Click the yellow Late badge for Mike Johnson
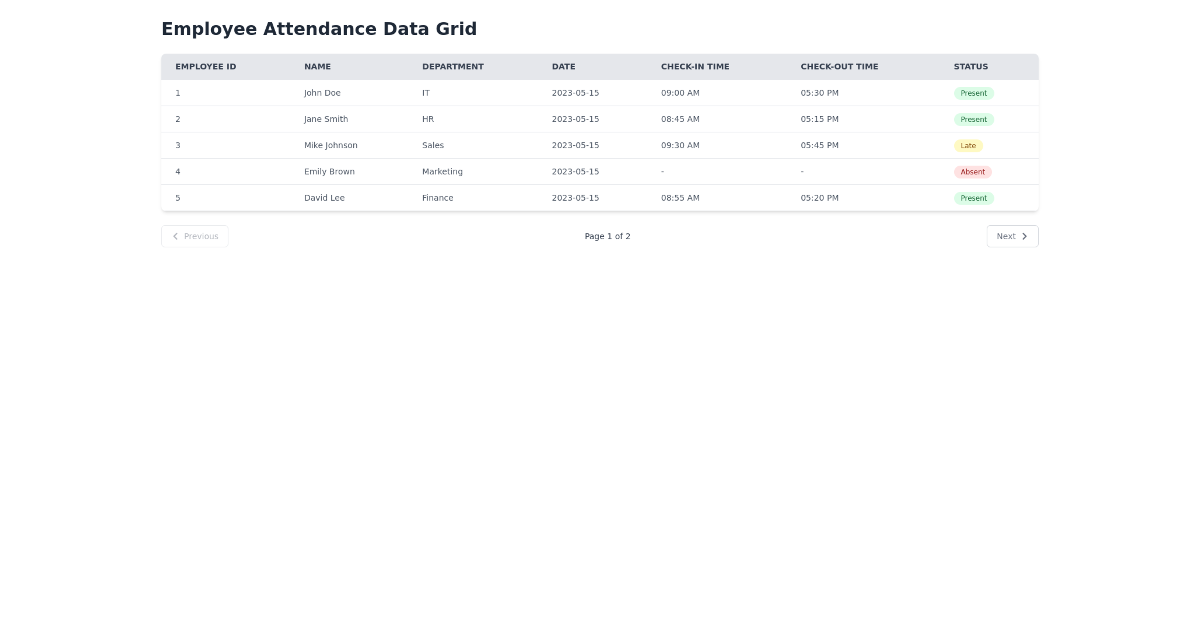 (x=968, y=145)
